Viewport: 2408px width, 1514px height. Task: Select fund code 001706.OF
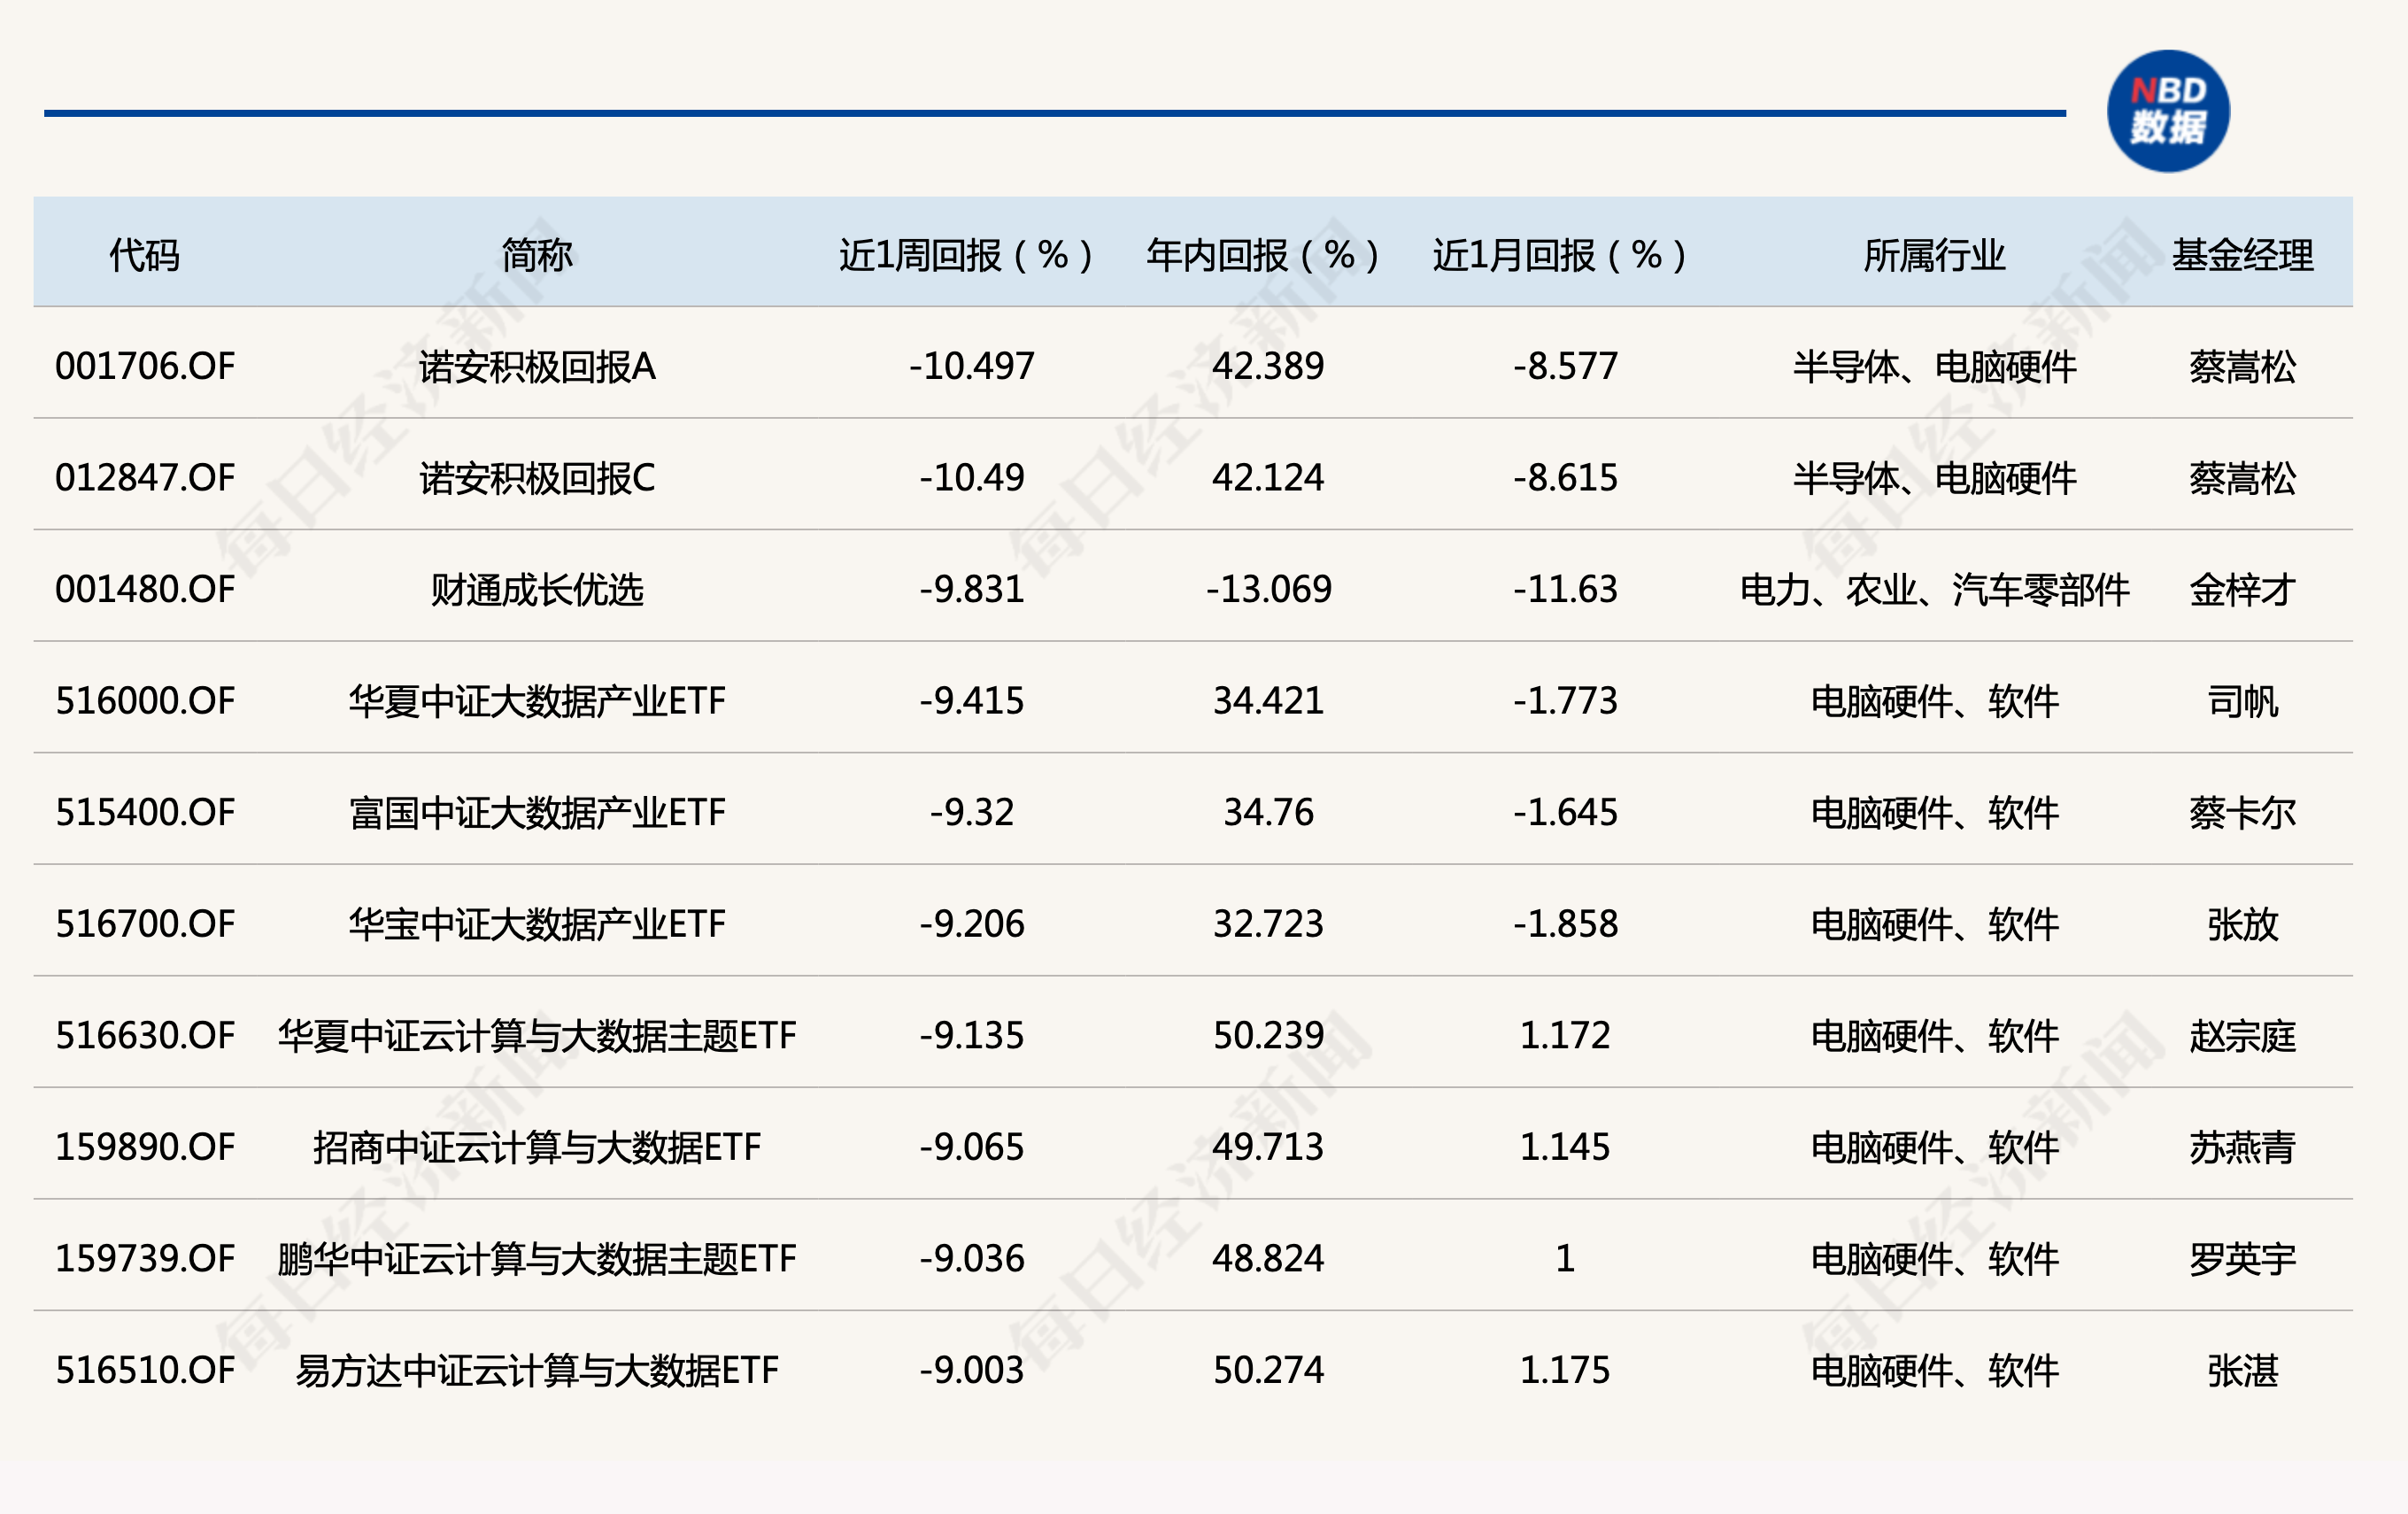(x=145, y=366)
